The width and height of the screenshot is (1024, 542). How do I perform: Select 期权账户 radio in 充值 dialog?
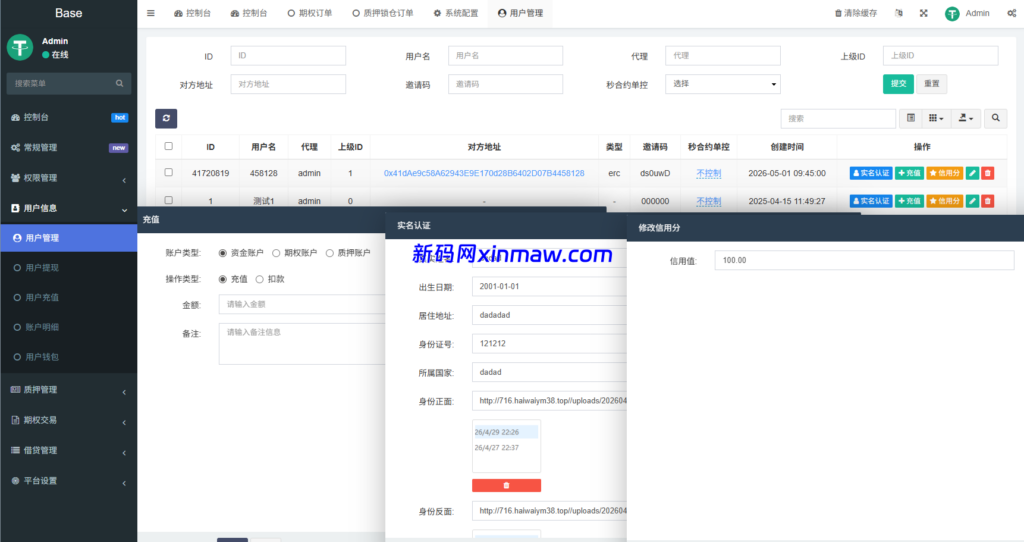[x=276, y=253]
